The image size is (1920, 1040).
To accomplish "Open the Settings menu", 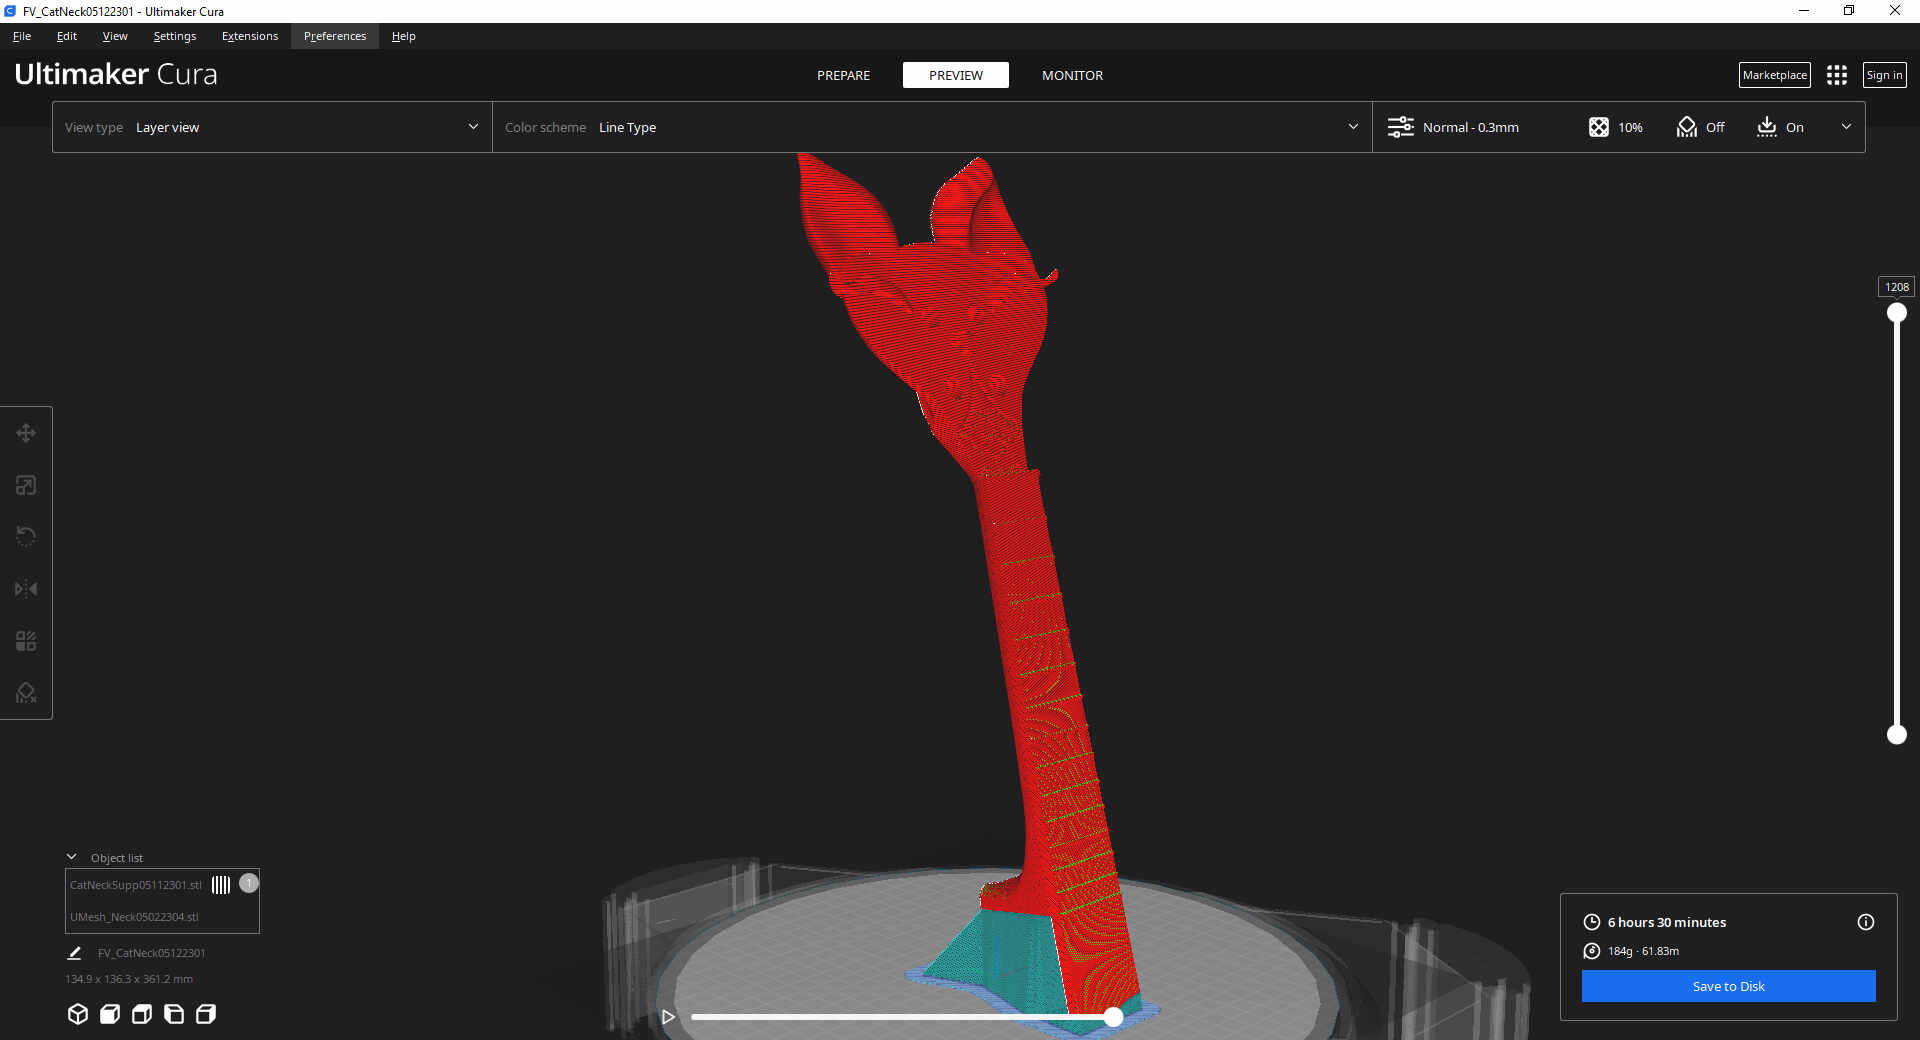I will [x=175, y=36].
